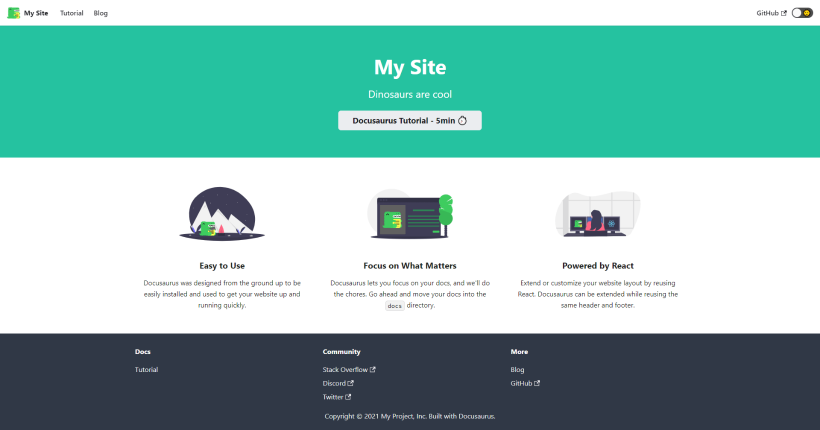Click the timer icon in the tutorial button
This screenshot has width=820, height=430.
pos(462,120)
